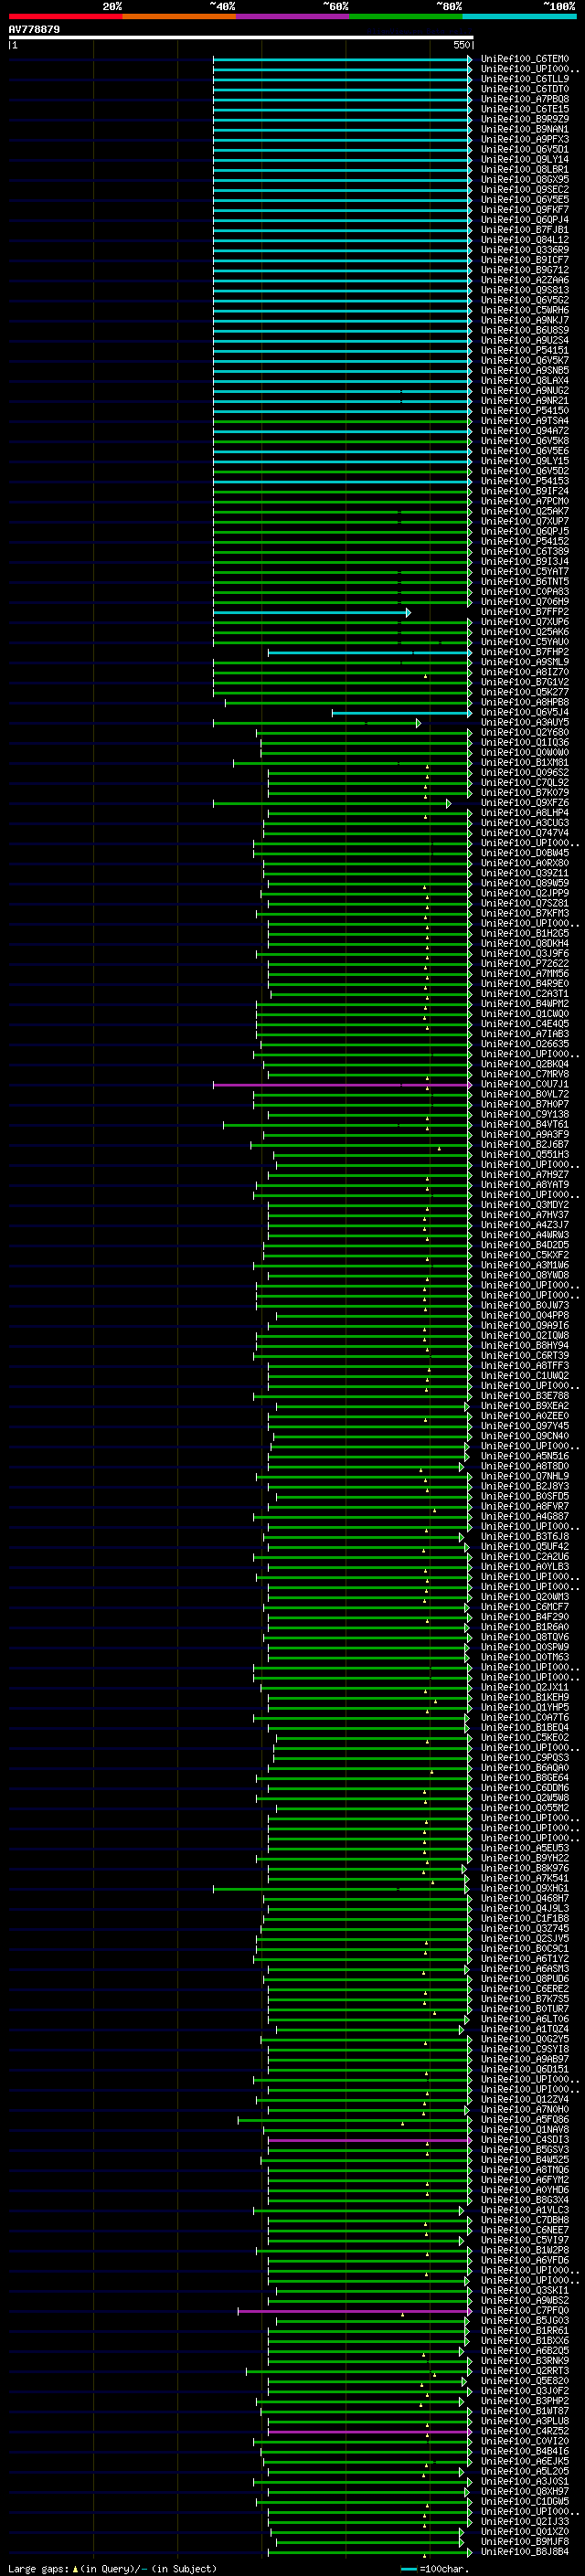585x2576 pixels.
Task: Open the UniRef100_Q9LY14 hit link
Action: pyautogui.click(x=525, y=160)
